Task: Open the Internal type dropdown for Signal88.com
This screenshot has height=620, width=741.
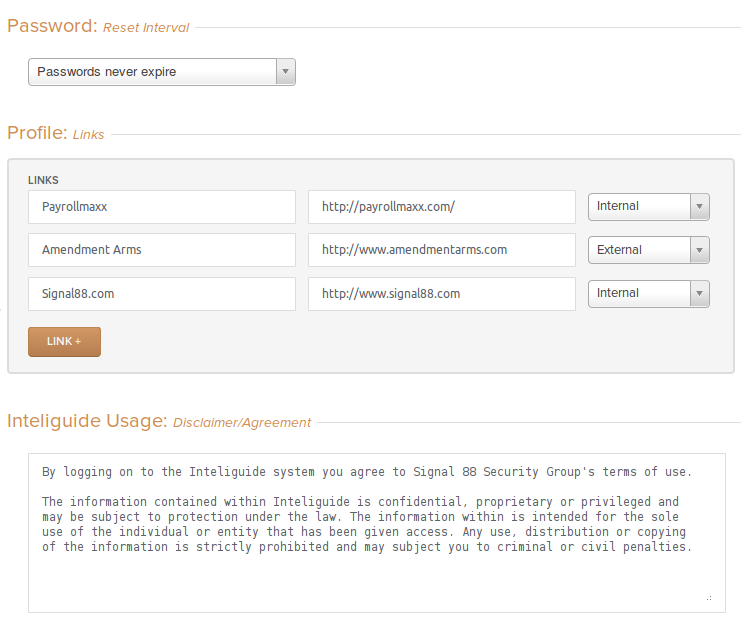Action: click(x=648, y=293)
